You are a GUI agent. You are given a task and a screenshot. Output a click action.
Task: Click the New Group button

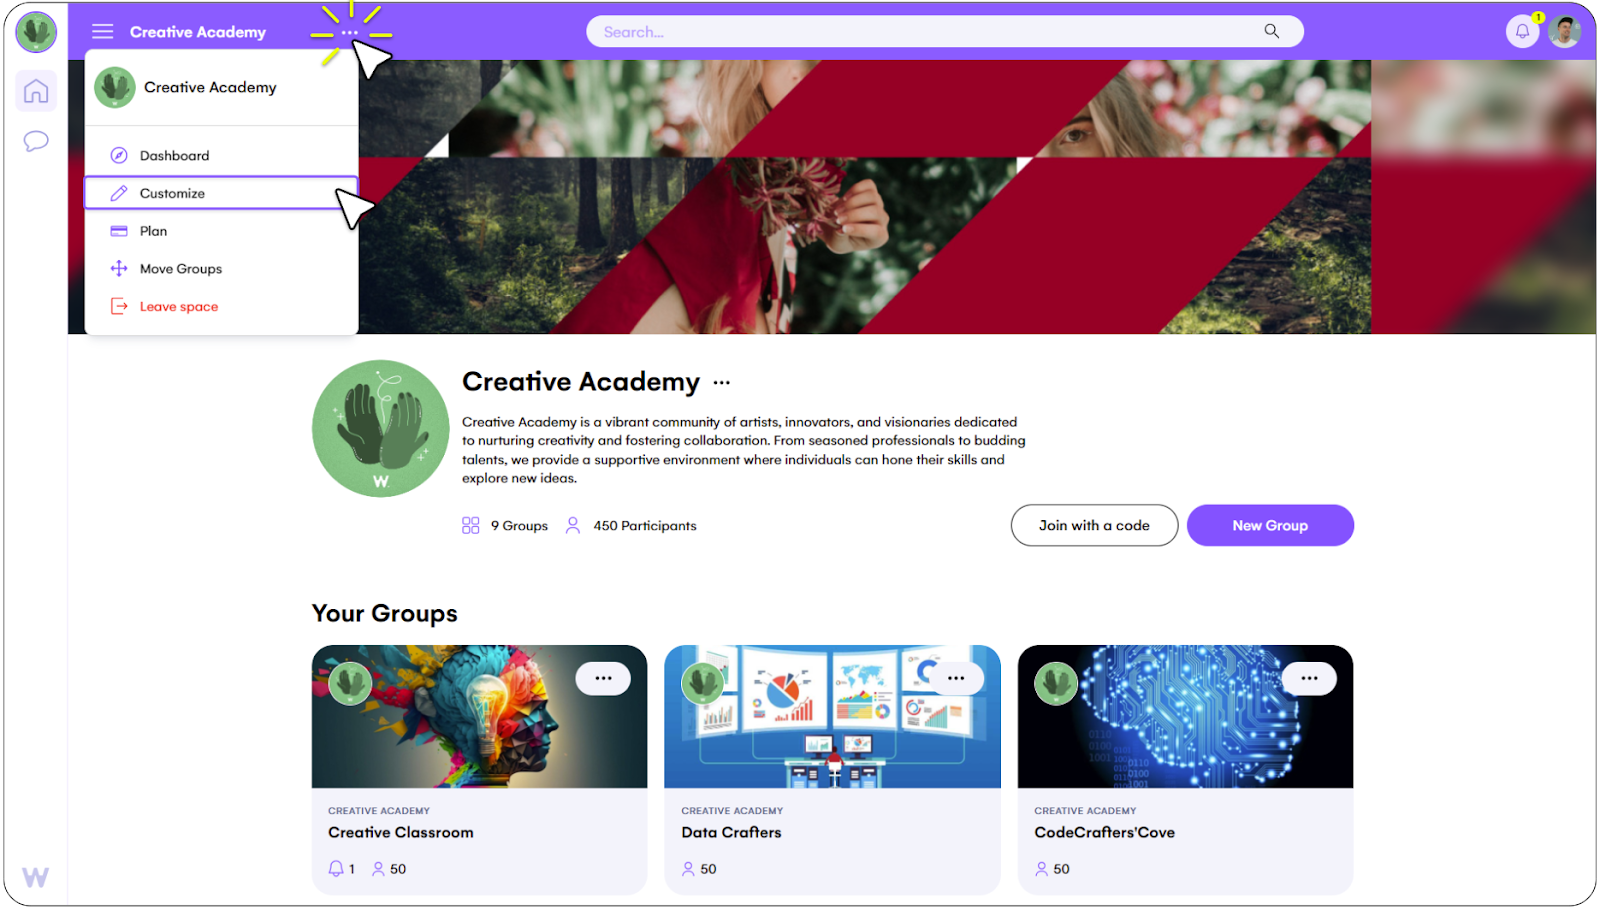click(x=1270, y=525)
